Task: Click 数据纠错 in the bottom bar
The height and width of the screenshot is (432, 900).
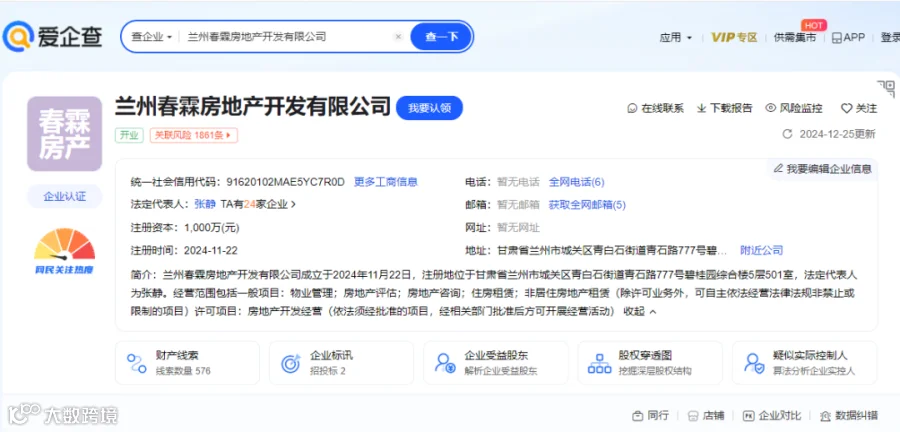Action: [849, 415]
